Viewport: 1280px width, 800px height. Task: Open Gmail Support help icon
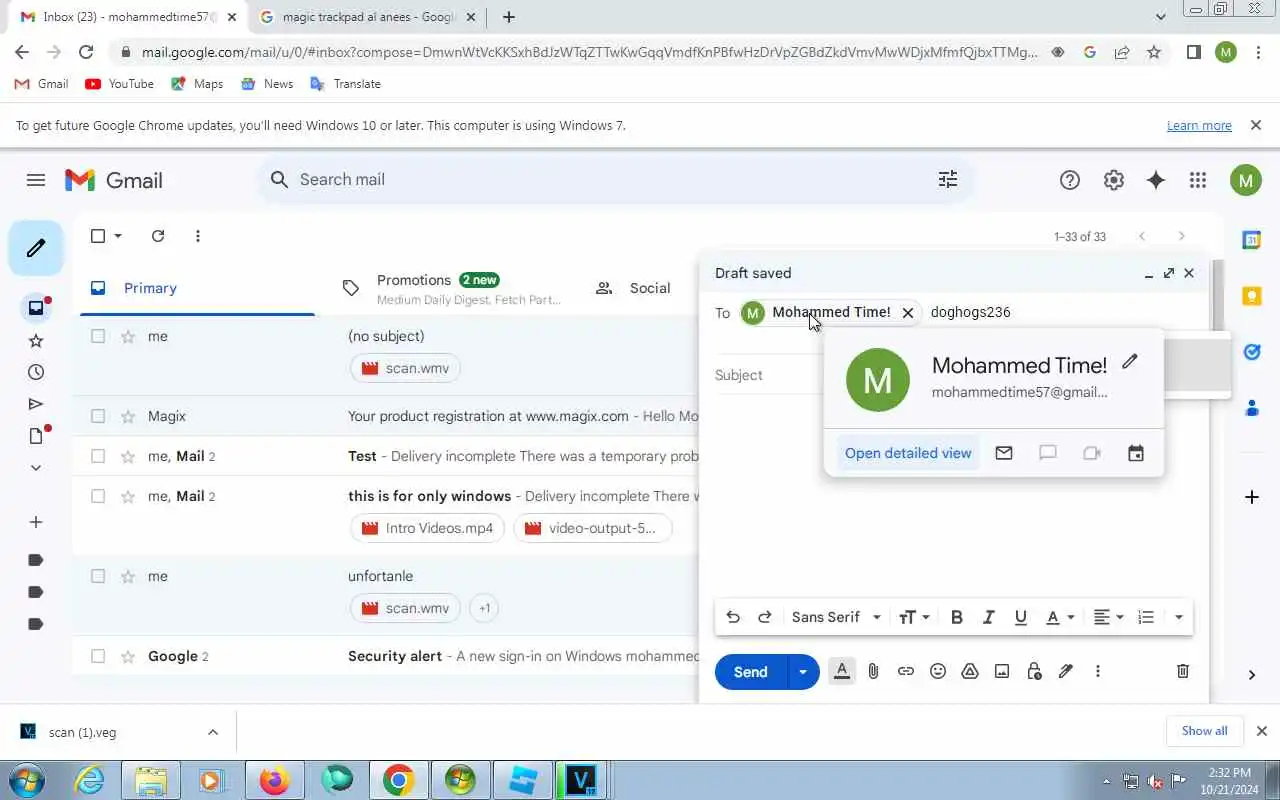1069,180
